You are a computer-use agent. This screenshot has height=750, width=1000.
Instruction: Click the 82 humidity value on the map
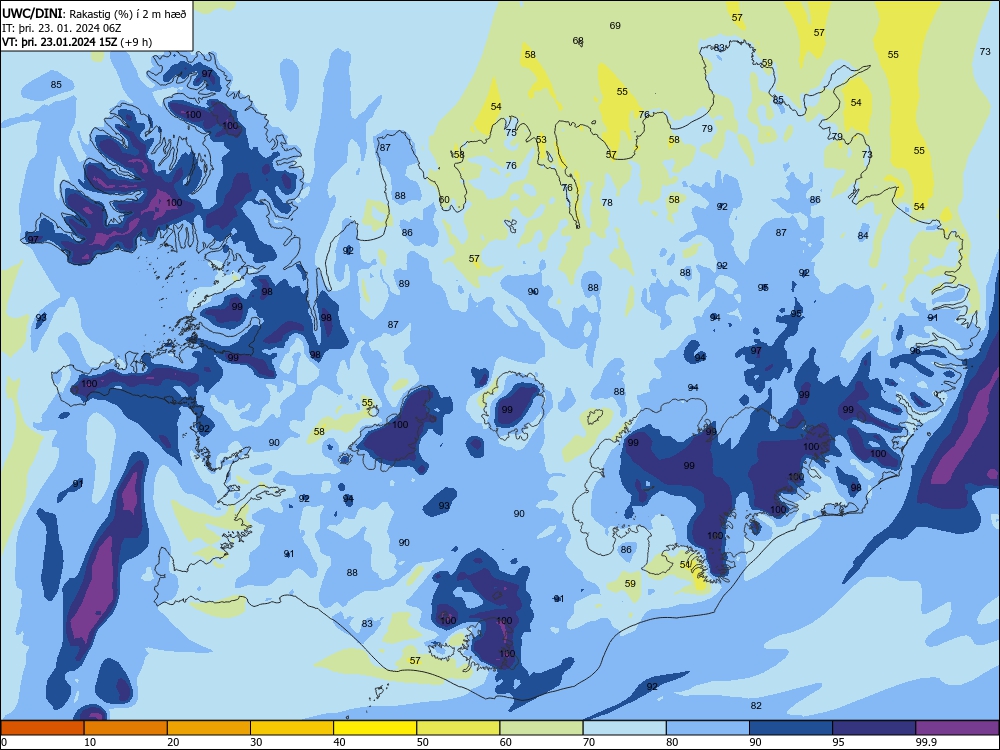pyautogui.click(x=756, y=705)
